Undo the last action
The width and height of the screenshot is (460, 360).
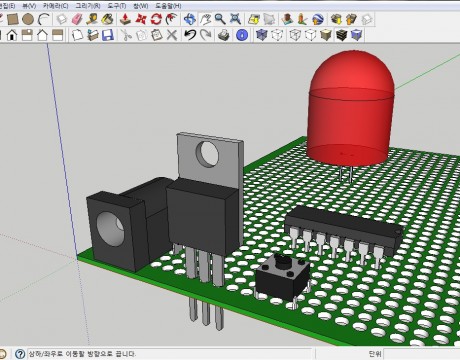coord(190,35)
